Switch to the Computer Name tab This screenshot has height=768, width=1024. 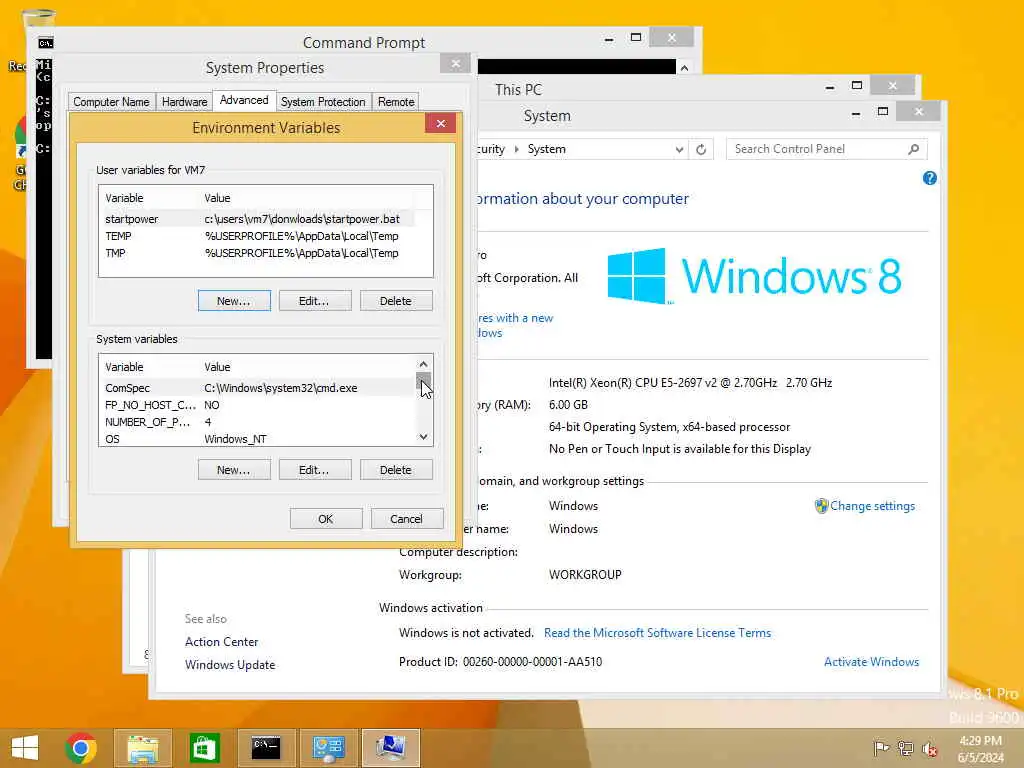tap(111, 102)
